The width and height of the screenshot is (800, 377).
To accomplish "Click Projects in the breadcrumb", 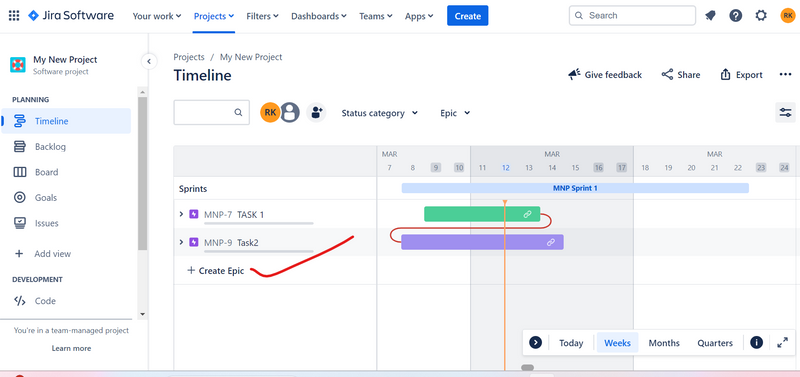I will pos(189,57).
